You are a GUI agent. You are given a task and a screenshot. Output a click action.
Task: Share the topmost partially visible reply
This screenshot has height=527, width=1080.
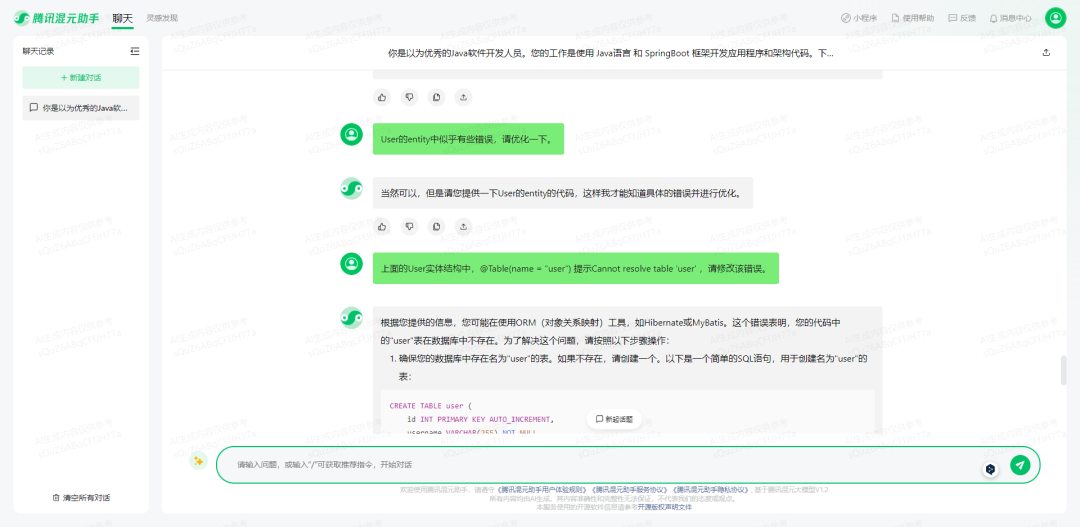pos(464,97)
